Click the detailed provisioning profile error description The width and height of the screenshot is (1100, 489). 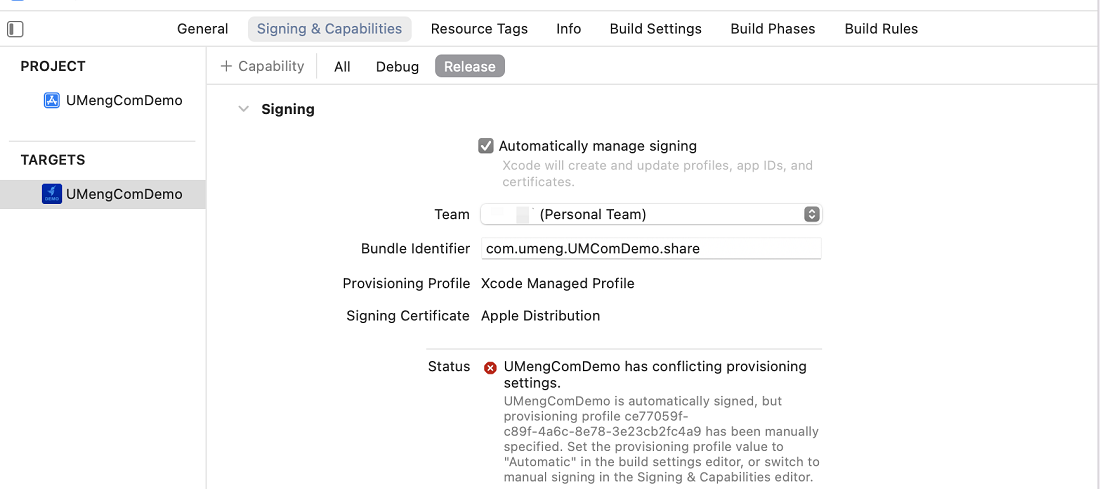(x=662, y=439)
